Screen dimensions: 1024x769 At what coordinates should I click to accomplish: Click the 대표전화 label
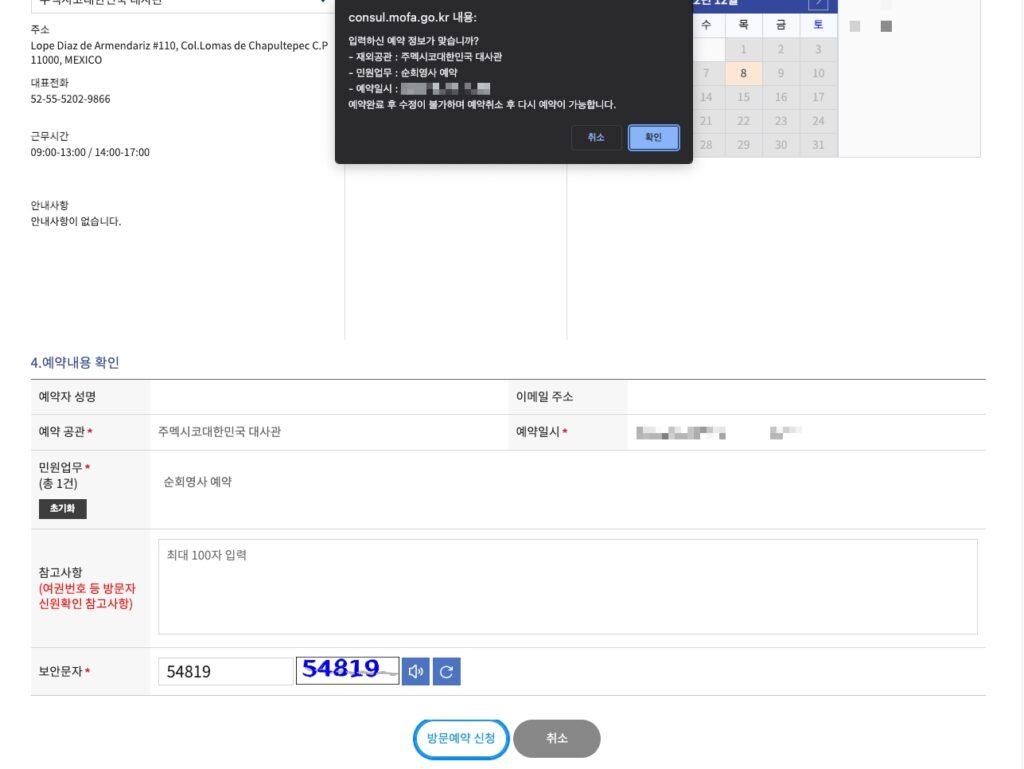pos(50,83)
